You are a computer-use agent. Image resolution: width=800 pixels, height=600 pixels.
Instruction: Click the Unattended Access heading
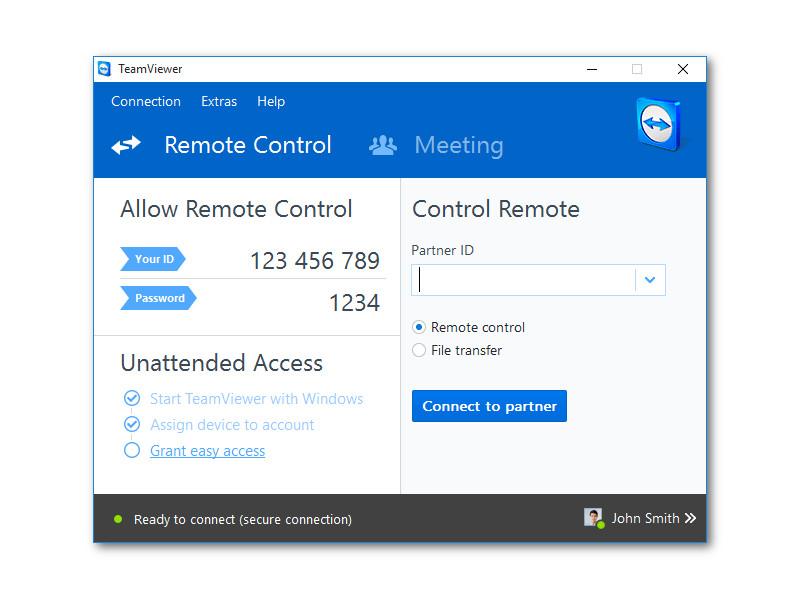pyautogui.click(x=221, y=363)
